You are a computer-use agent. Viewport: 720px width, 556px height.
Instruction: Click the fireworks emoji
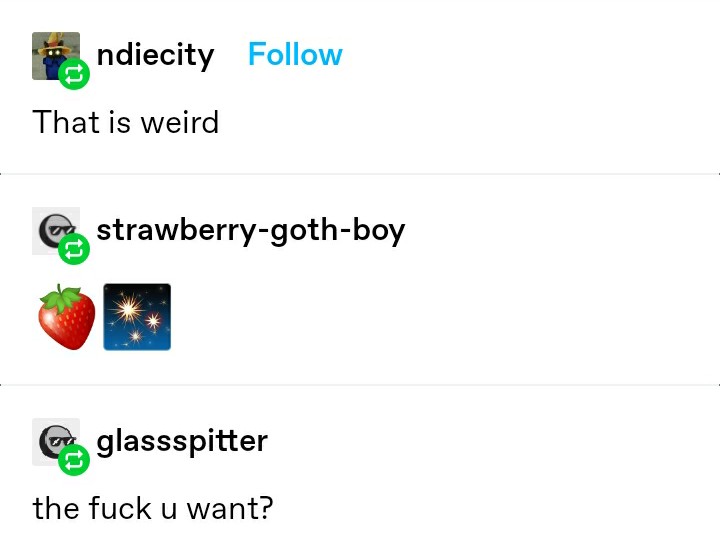(x=137, y=317)
